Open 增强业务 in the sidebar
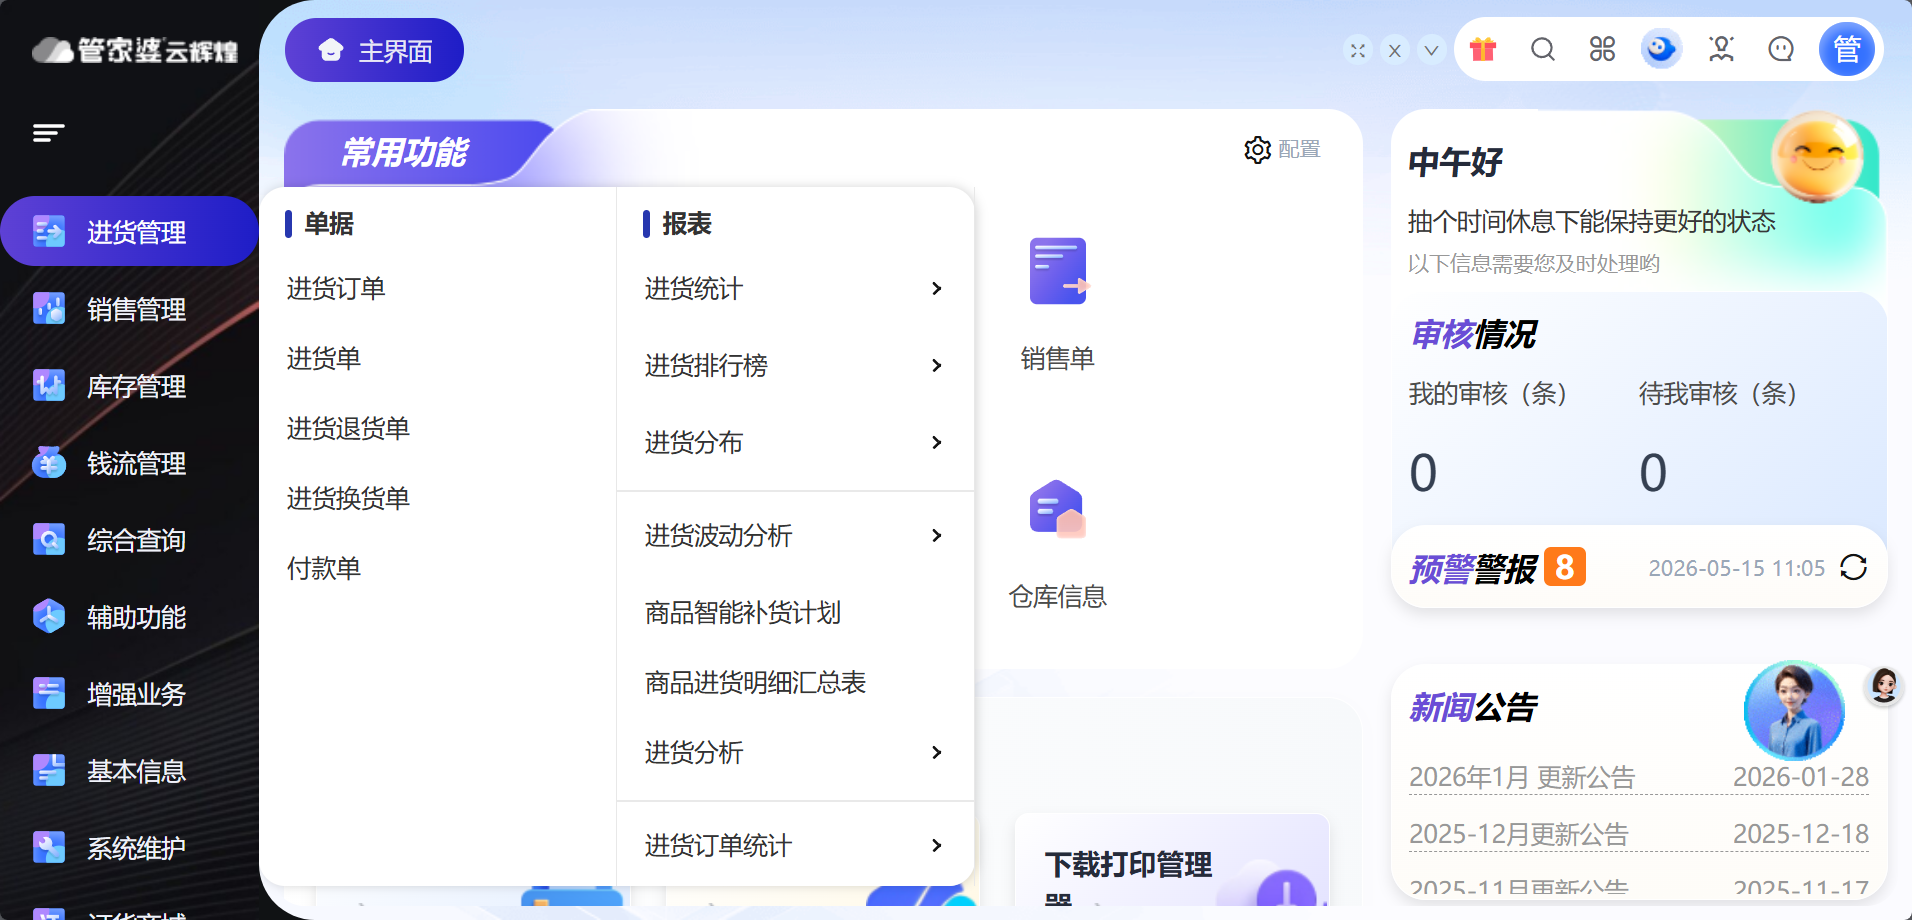This screenshot has width=1912, height=920. pos(130,694)
